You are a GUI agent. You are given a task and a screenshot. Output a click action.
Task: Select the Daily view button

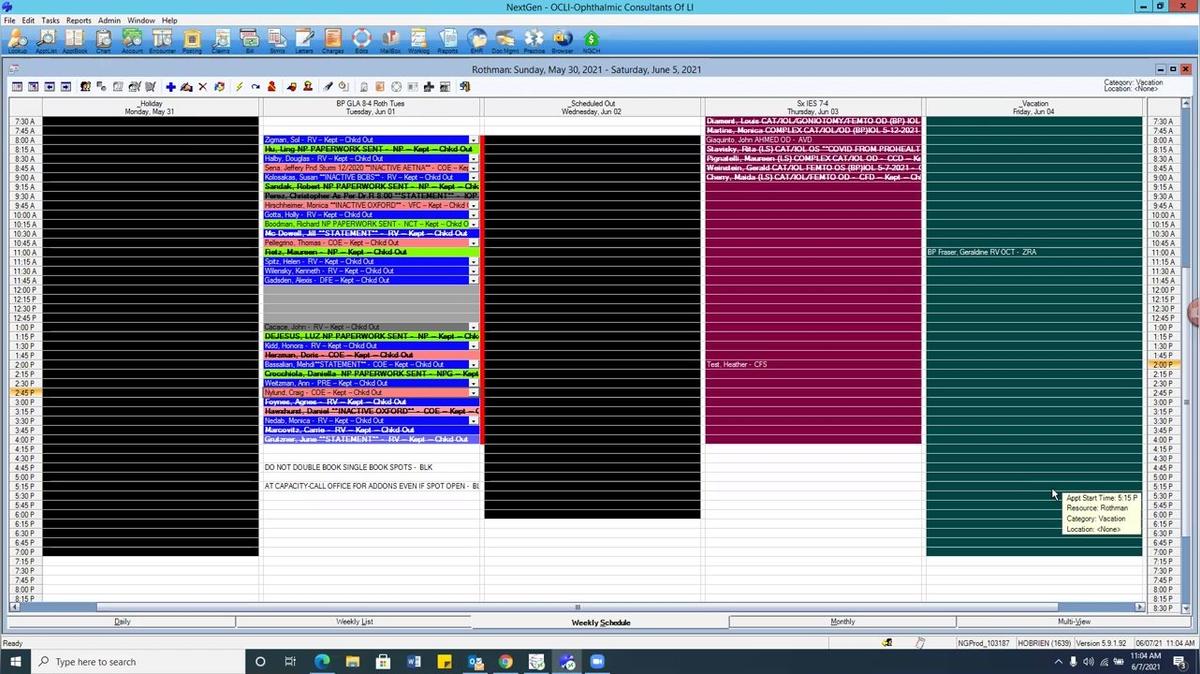(x=122, y=621)
